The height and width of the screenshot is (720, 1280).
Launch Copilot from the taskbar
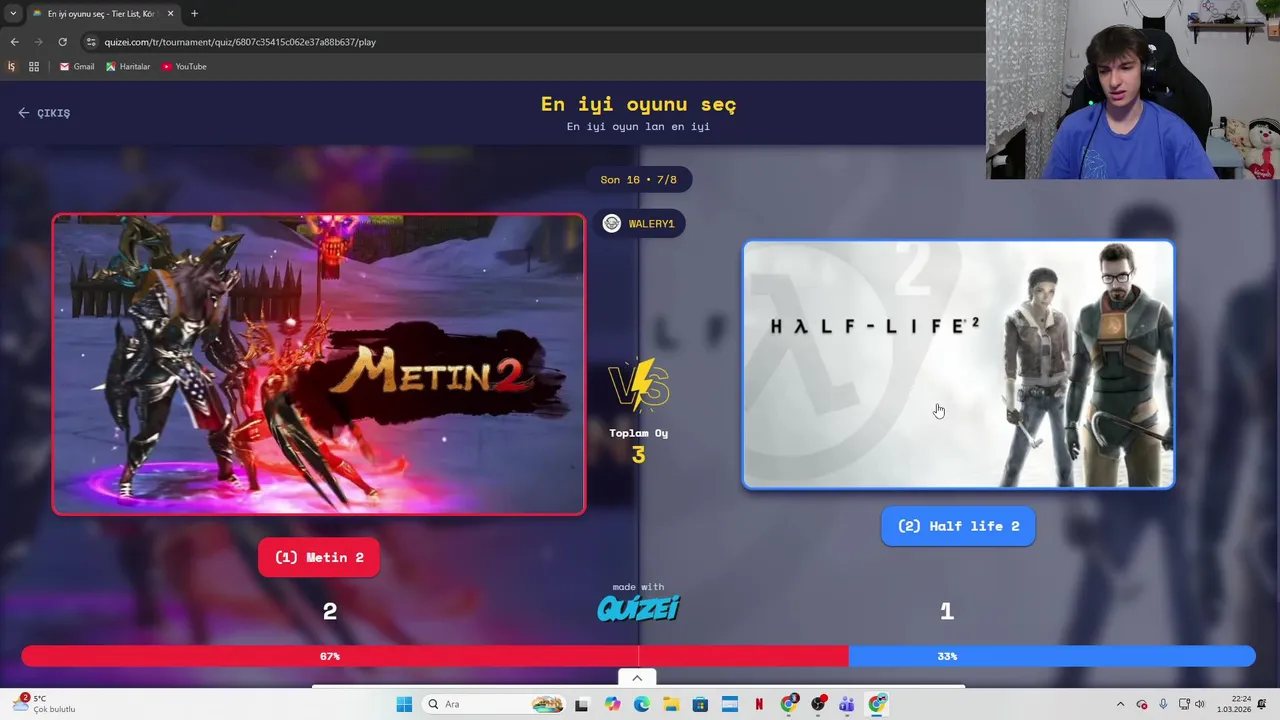pos(612,704)
